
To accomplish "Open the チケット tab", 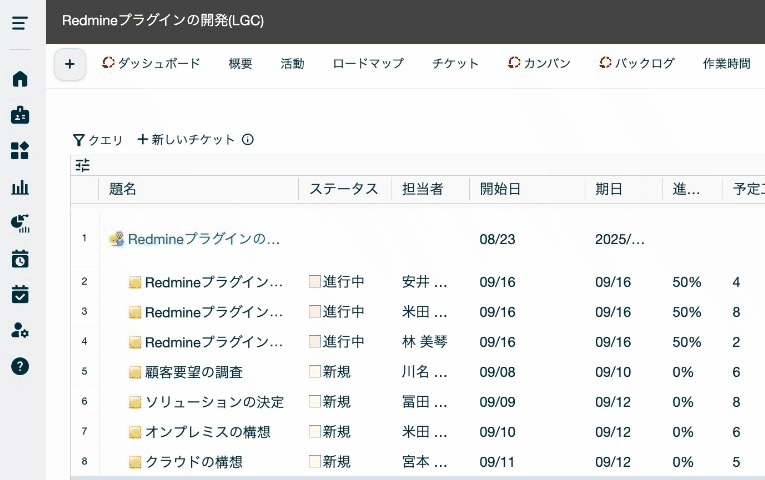I will (x=455, y=63).
